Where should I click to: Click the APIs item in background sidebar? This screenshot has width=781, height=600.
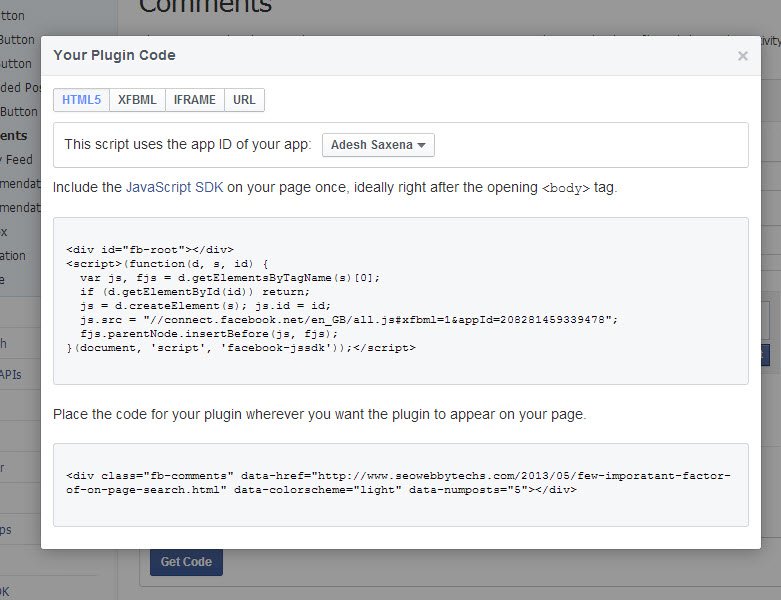click(x=10, y=374)
